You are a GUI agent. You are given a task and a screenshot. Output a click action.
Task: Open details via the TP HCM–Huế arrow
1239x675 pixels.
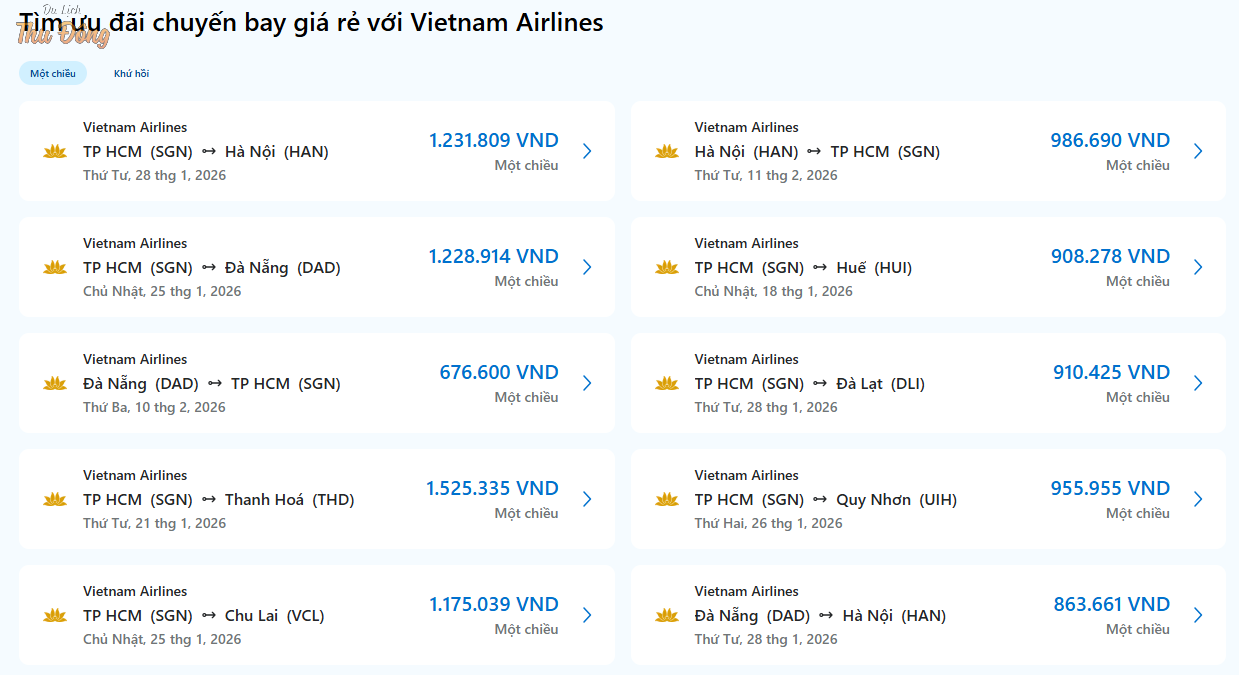[1198, 267]
